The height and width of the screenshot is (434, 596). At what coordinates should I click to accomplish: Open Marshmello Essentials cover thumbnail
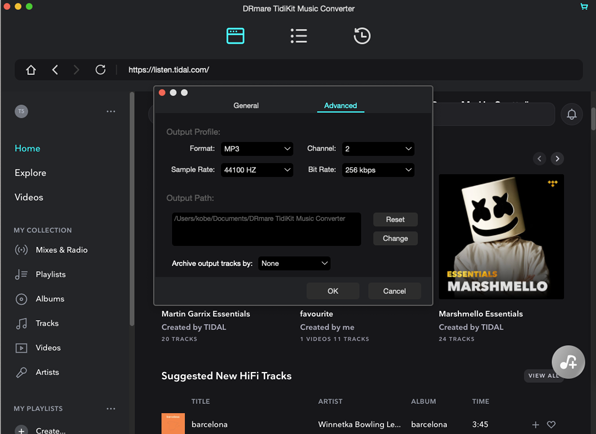tap(501, 236)
